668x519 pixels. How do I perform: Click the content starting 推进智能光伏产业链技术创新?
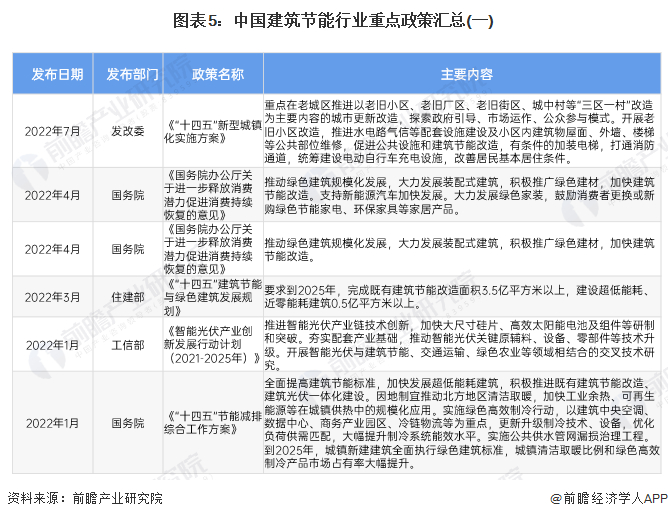(x=459, y=345)
